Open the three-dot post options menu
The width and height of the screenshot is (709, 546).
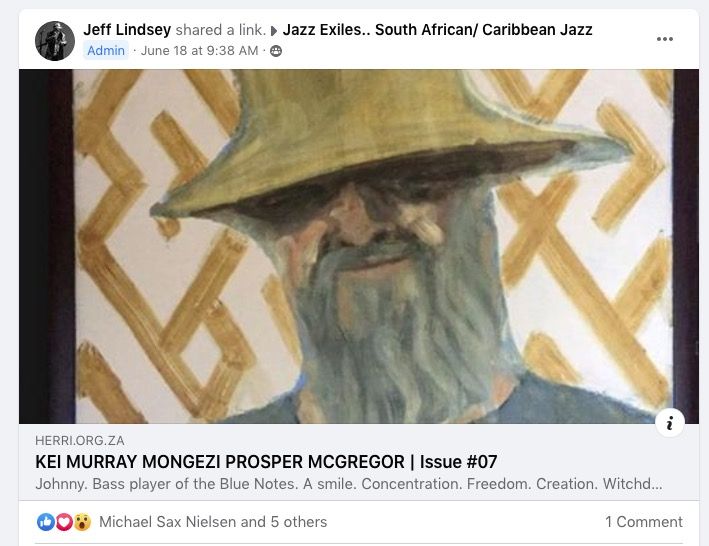(665, 39)
